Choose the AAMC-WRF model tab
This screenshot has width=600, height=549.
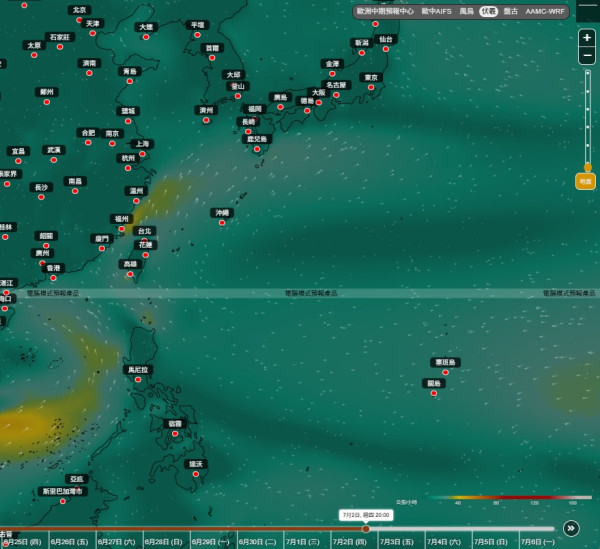pyautogui.click(x=545, y=11)
